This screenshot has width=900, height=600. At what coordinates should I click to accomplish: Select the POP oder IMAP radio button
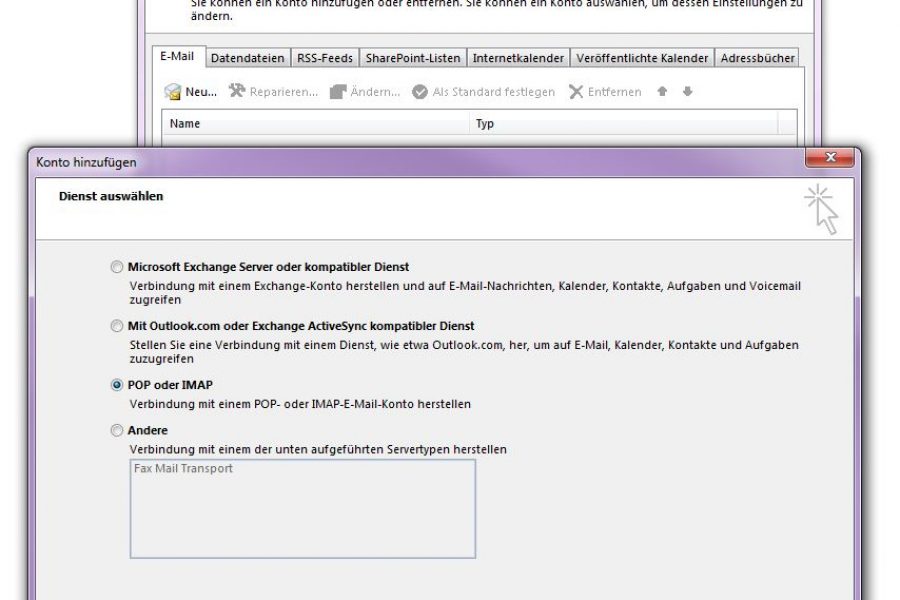tap(117, 385)
